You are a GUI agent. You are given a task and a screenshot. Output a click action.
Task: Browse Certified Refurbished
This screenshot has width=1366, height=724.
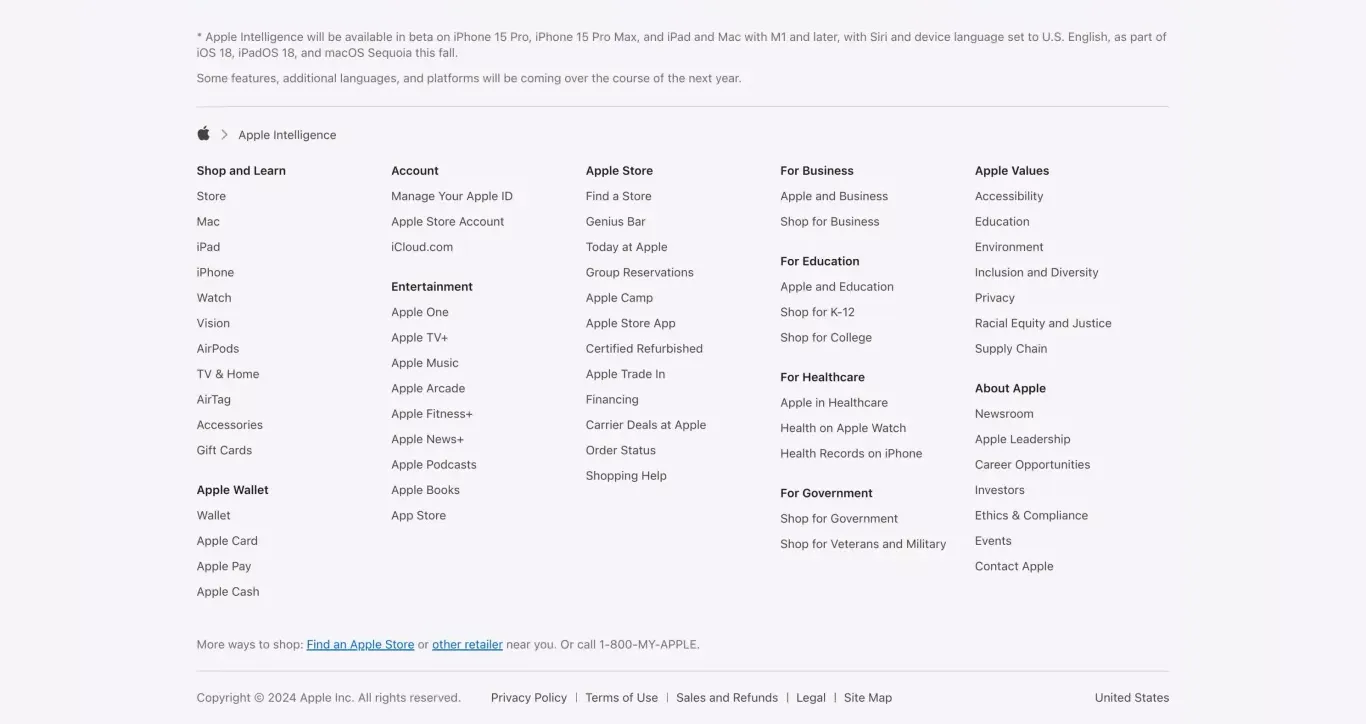(x=645, y=349)
